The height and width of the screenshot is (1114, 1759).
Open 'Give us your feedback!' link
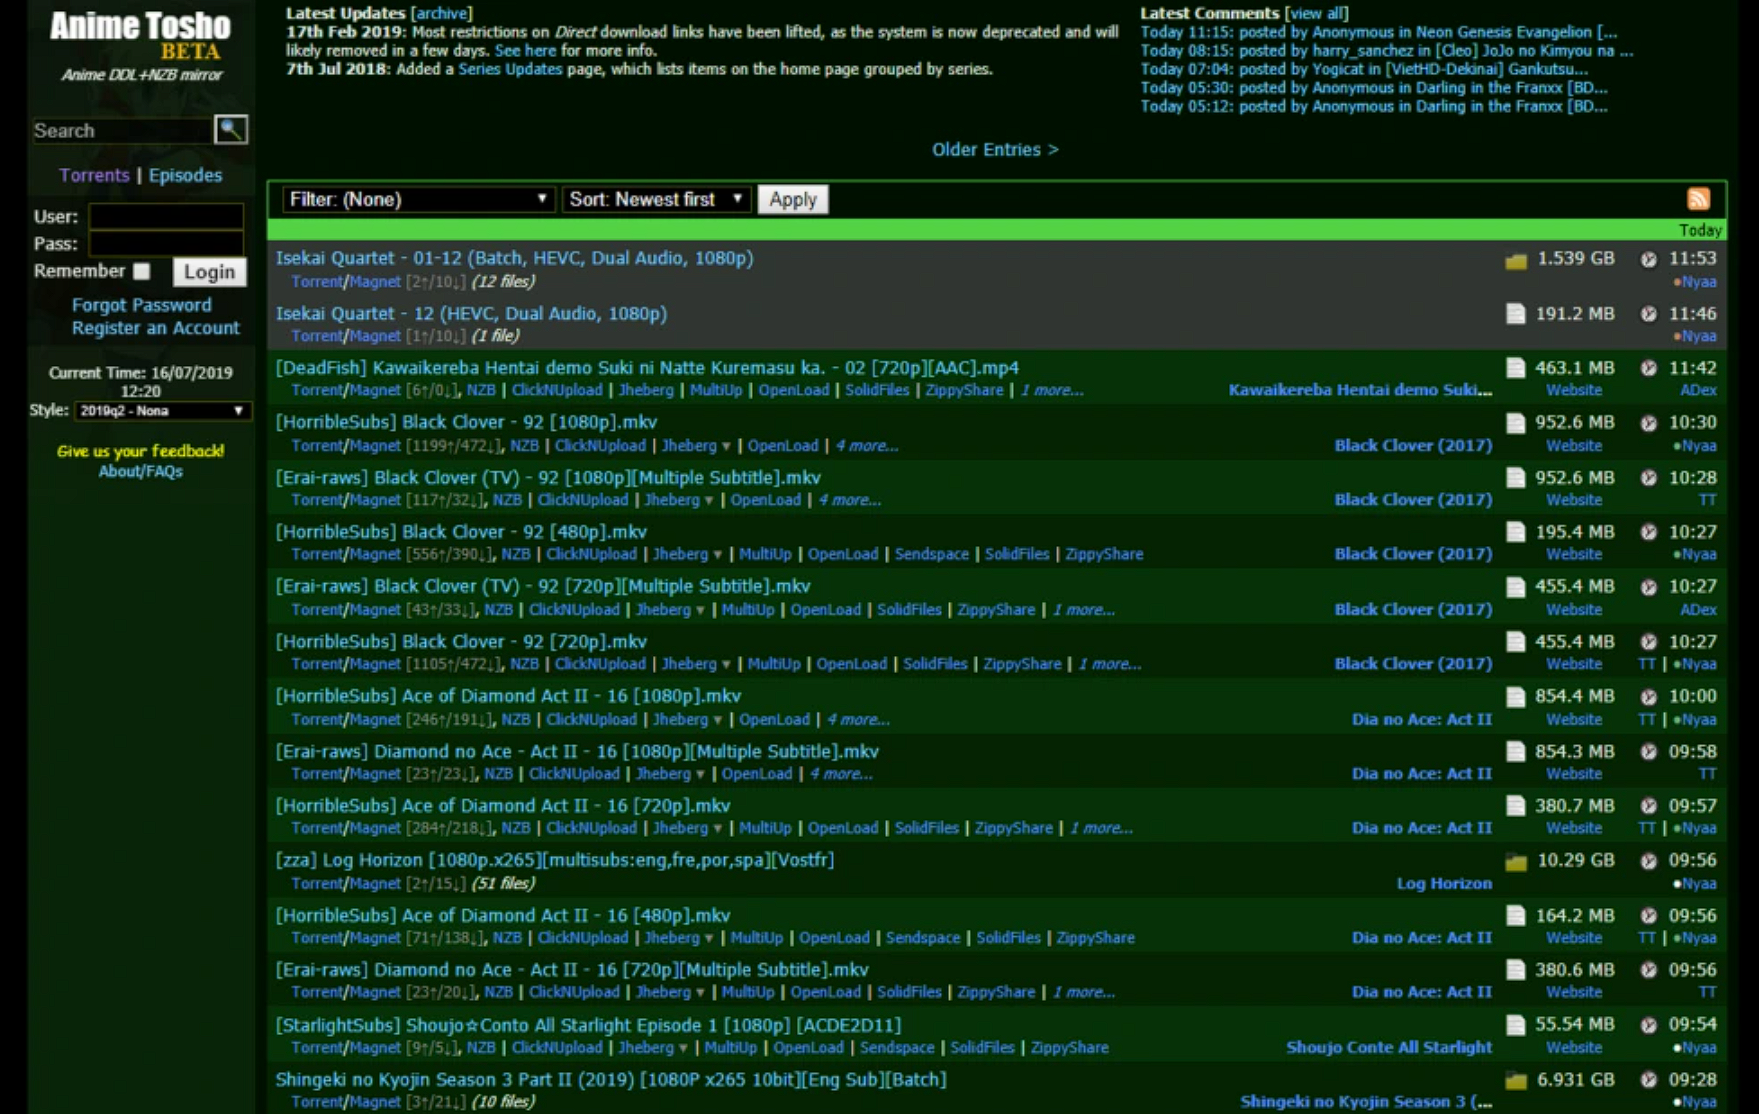(x=140, y=451)
